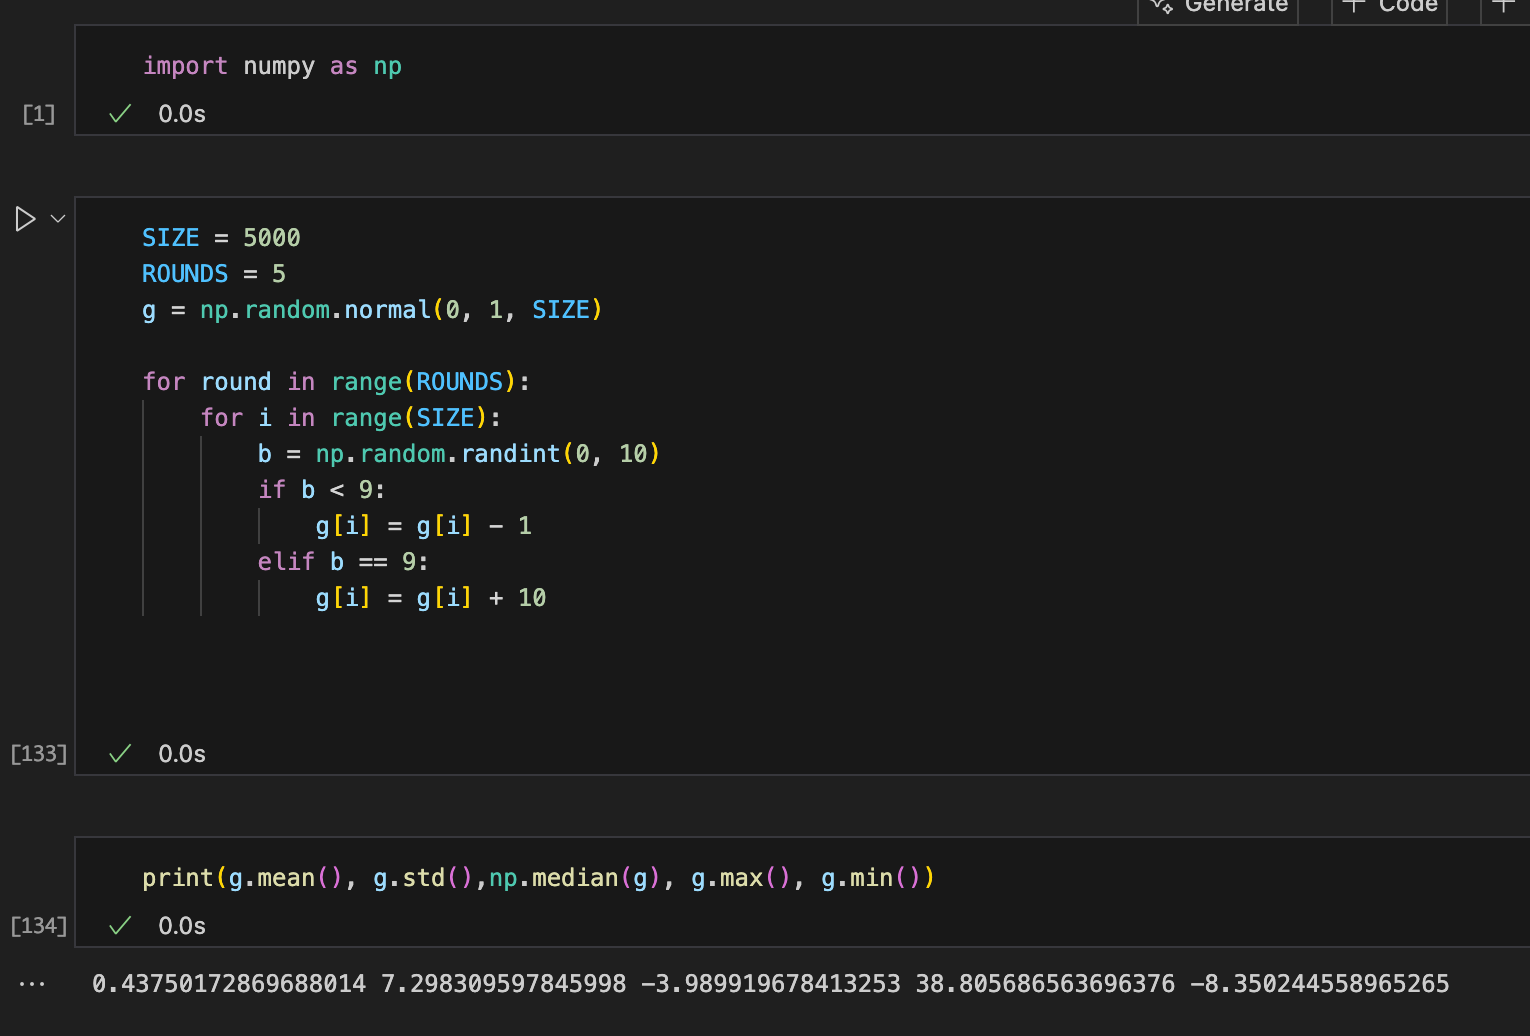
Task: Click the median output value -3.989919678413253
Action: 771,984
